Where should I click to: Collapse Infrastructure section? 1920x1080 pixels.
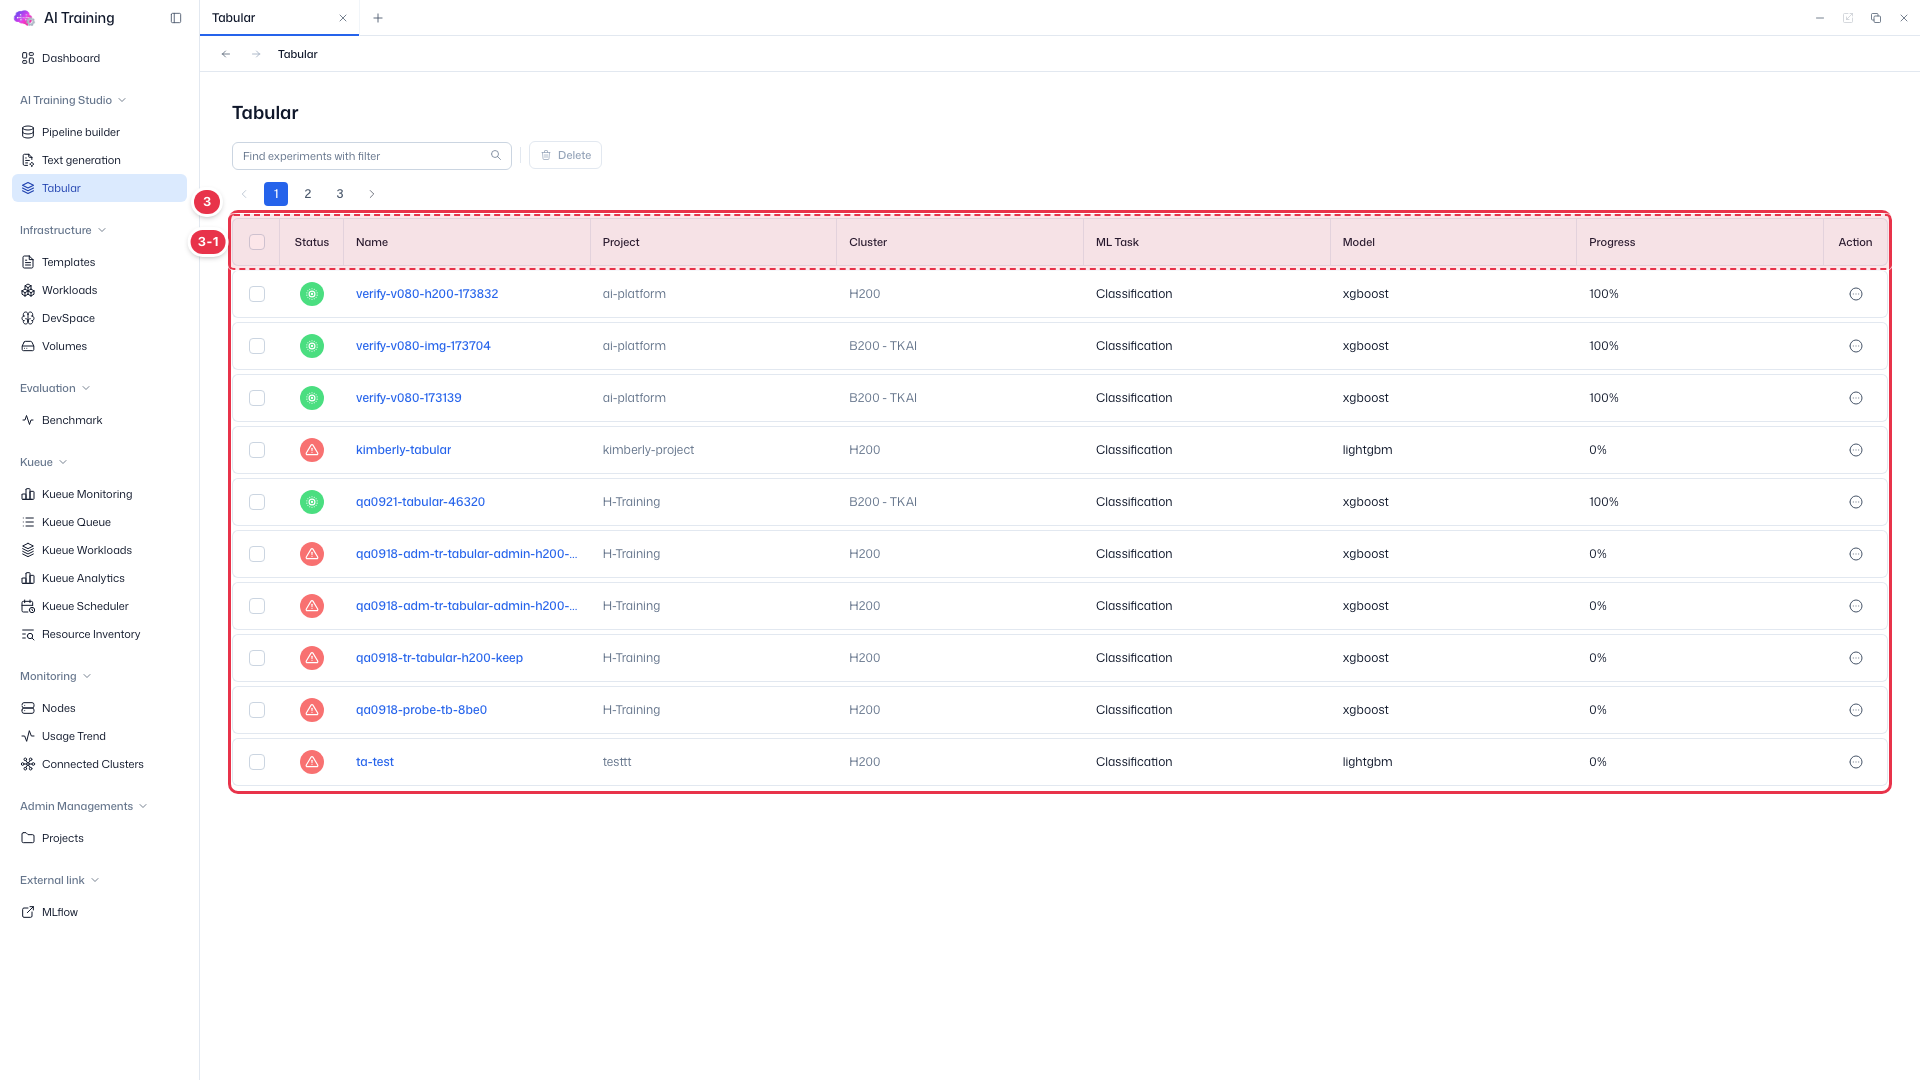click(63, 230)
